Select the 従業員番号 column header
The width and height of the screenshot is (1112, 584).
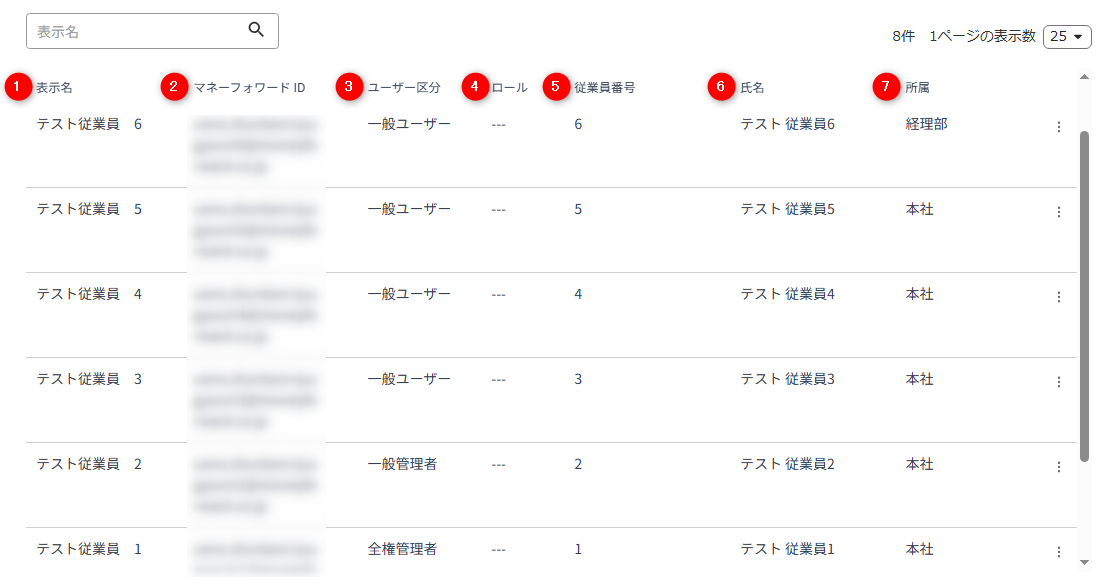click(x=604, y=87)
